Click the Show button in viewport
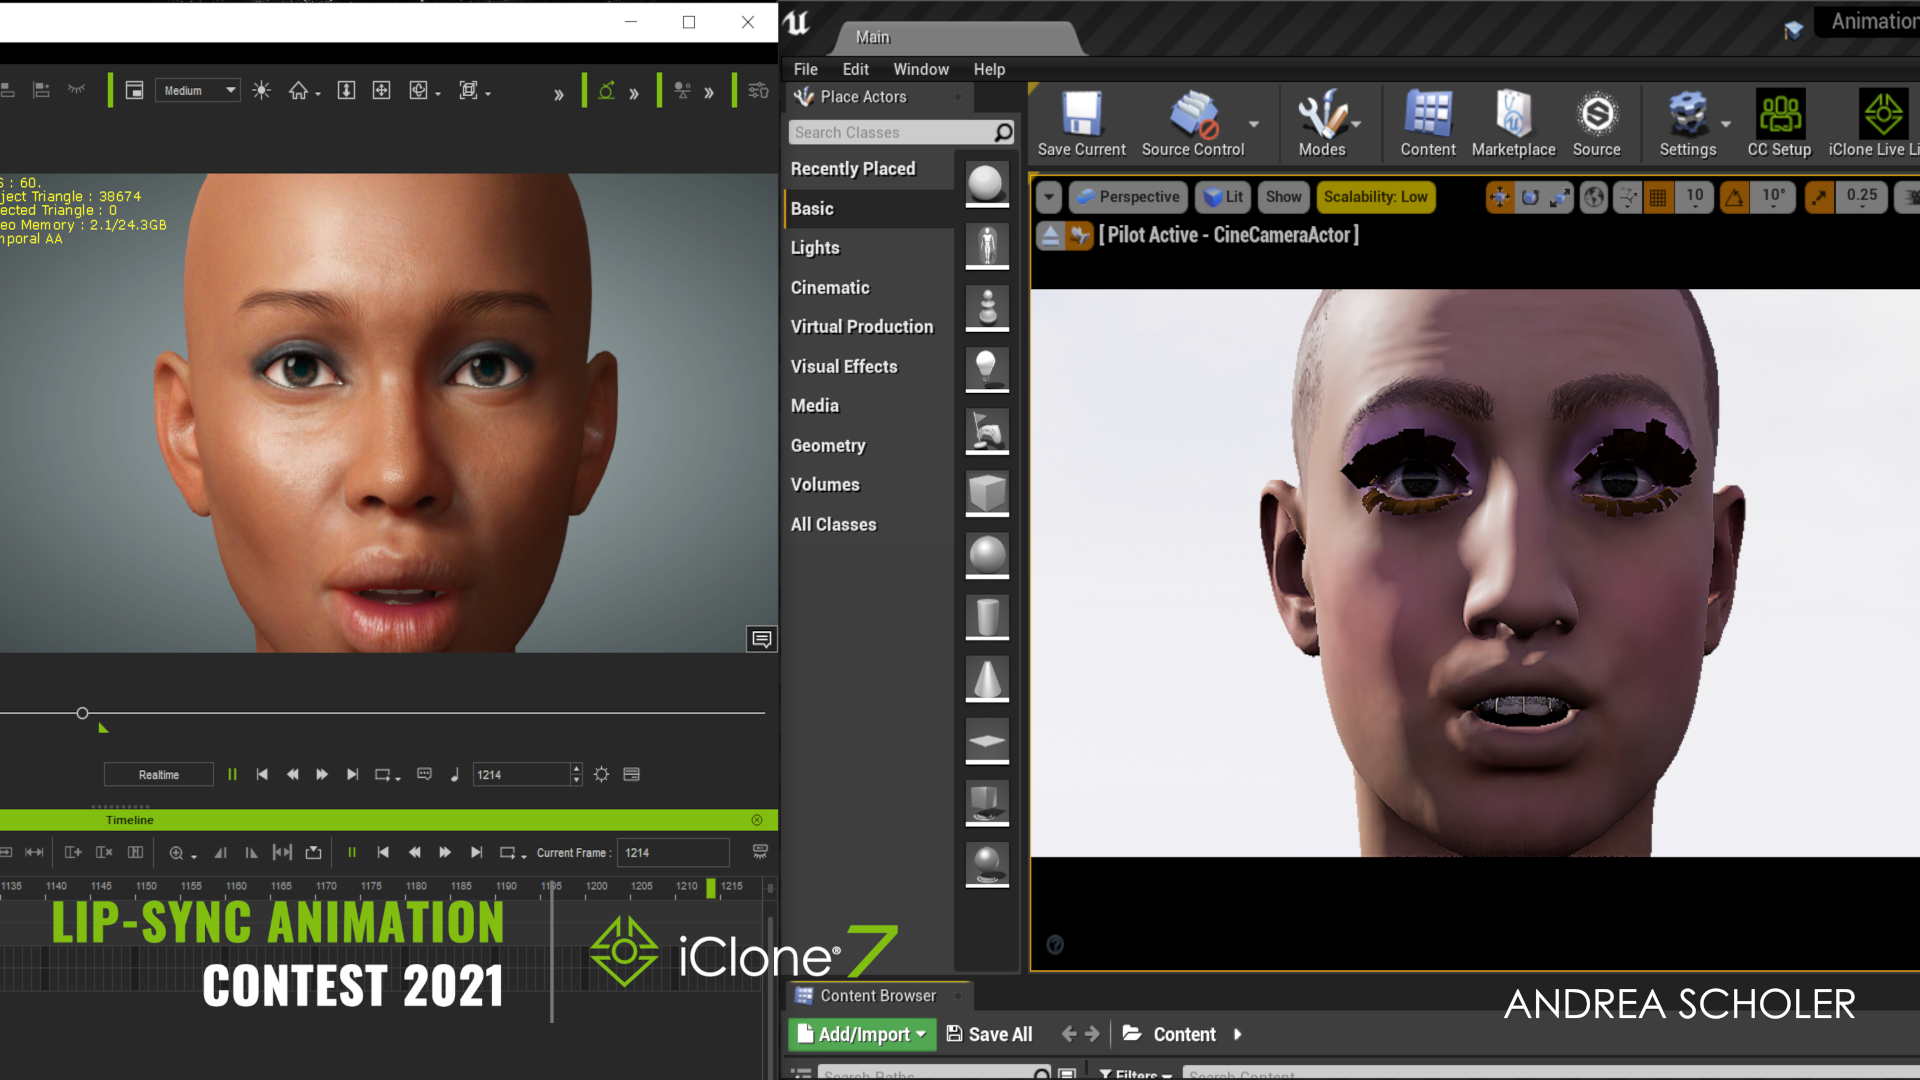Viewport: 1920px width, 1080px height. 1283,197
